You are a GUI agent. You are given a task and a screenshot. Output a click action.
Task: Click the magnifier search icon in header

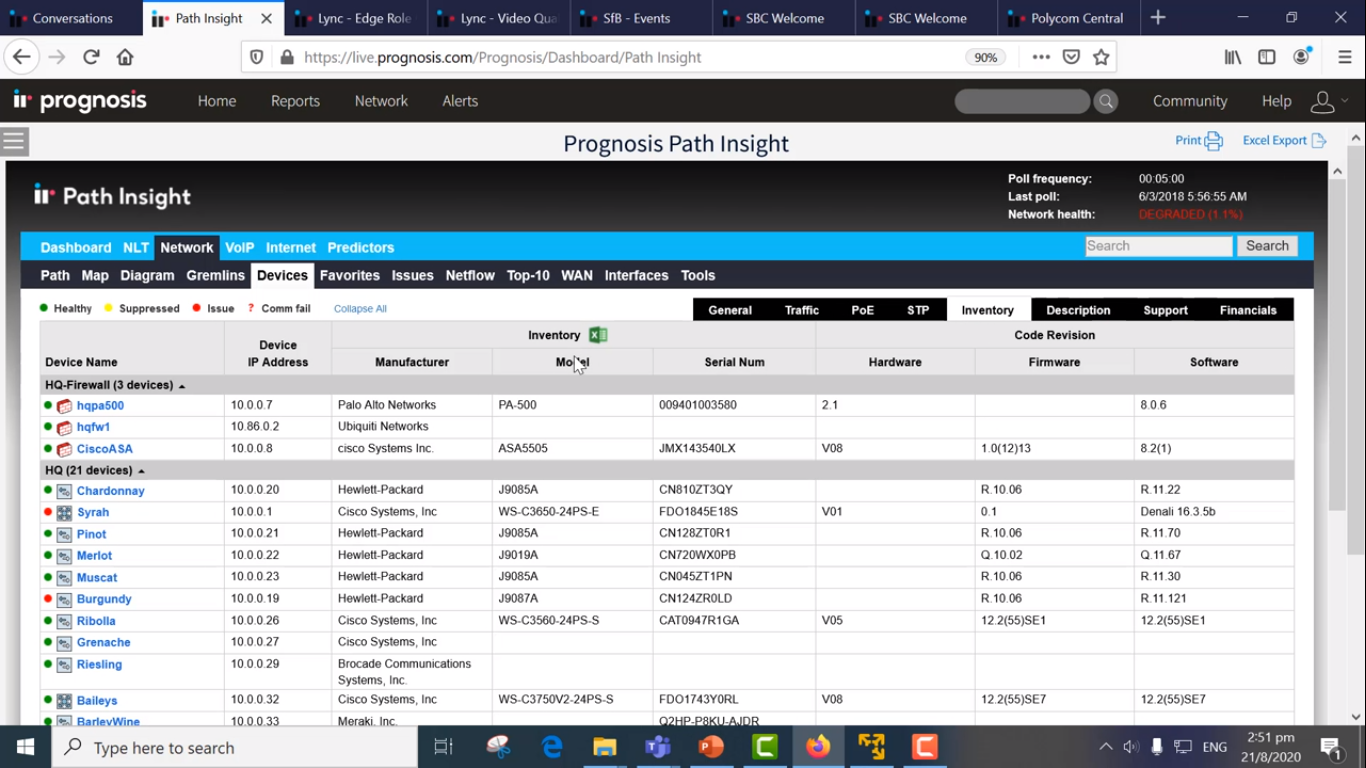point(1105,101)
